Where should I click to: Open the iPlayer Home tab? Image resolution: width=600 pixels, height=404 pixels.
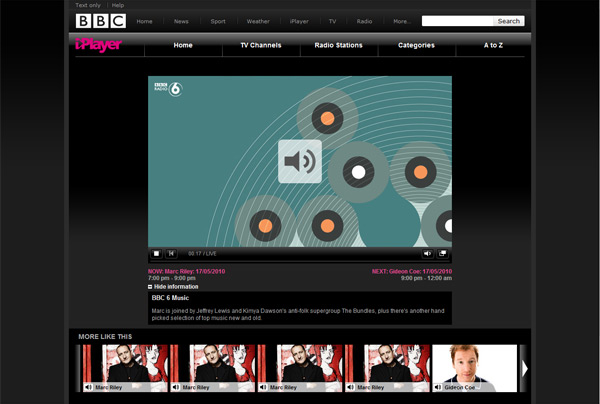(x=183, y=45)
